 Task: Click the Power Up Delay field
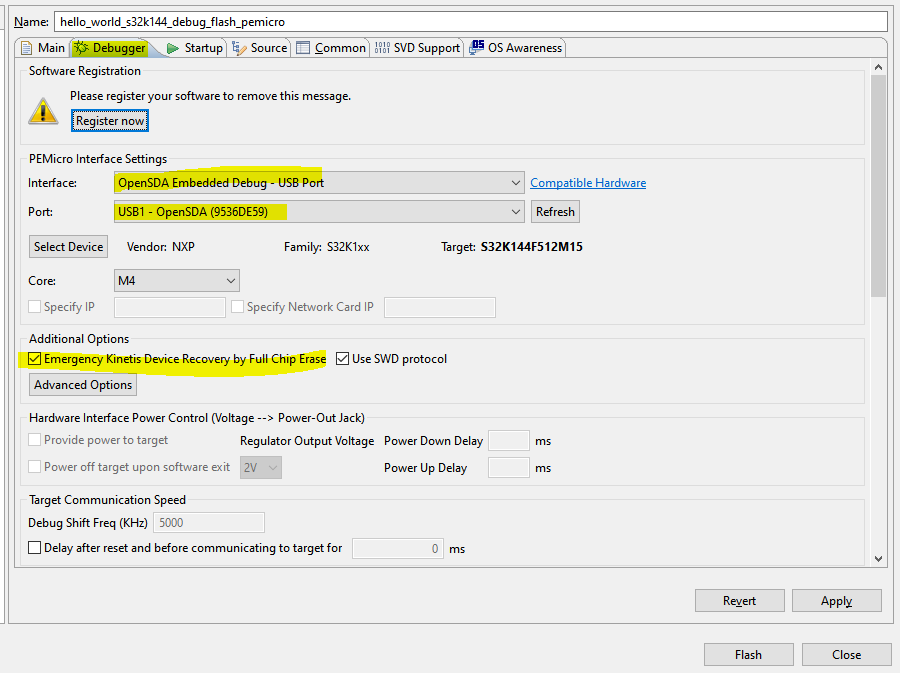click(x=509, y=468)
